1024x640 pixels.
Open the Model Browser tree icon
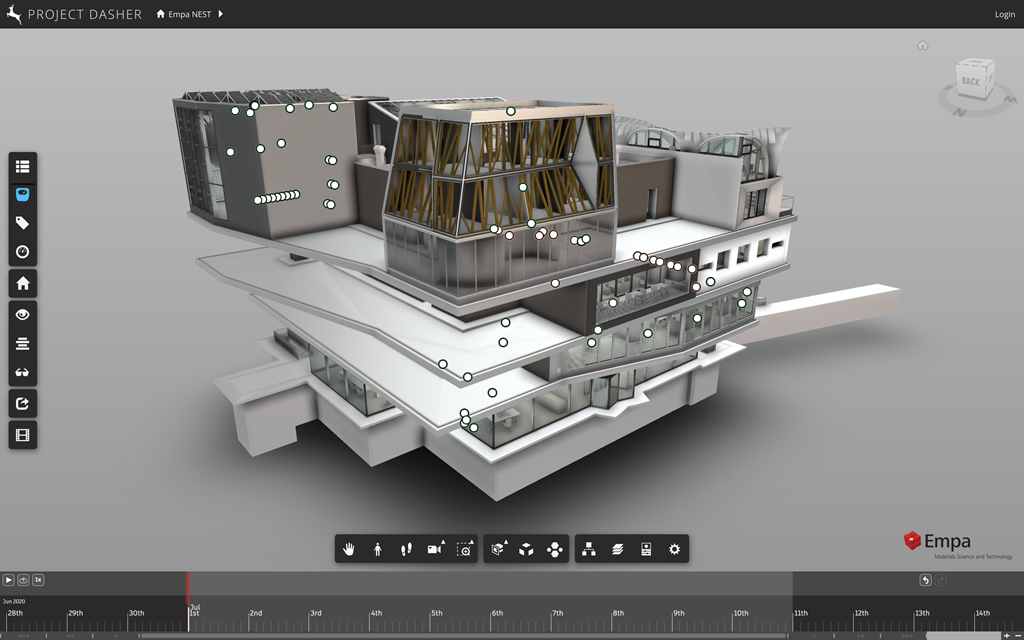589,549
